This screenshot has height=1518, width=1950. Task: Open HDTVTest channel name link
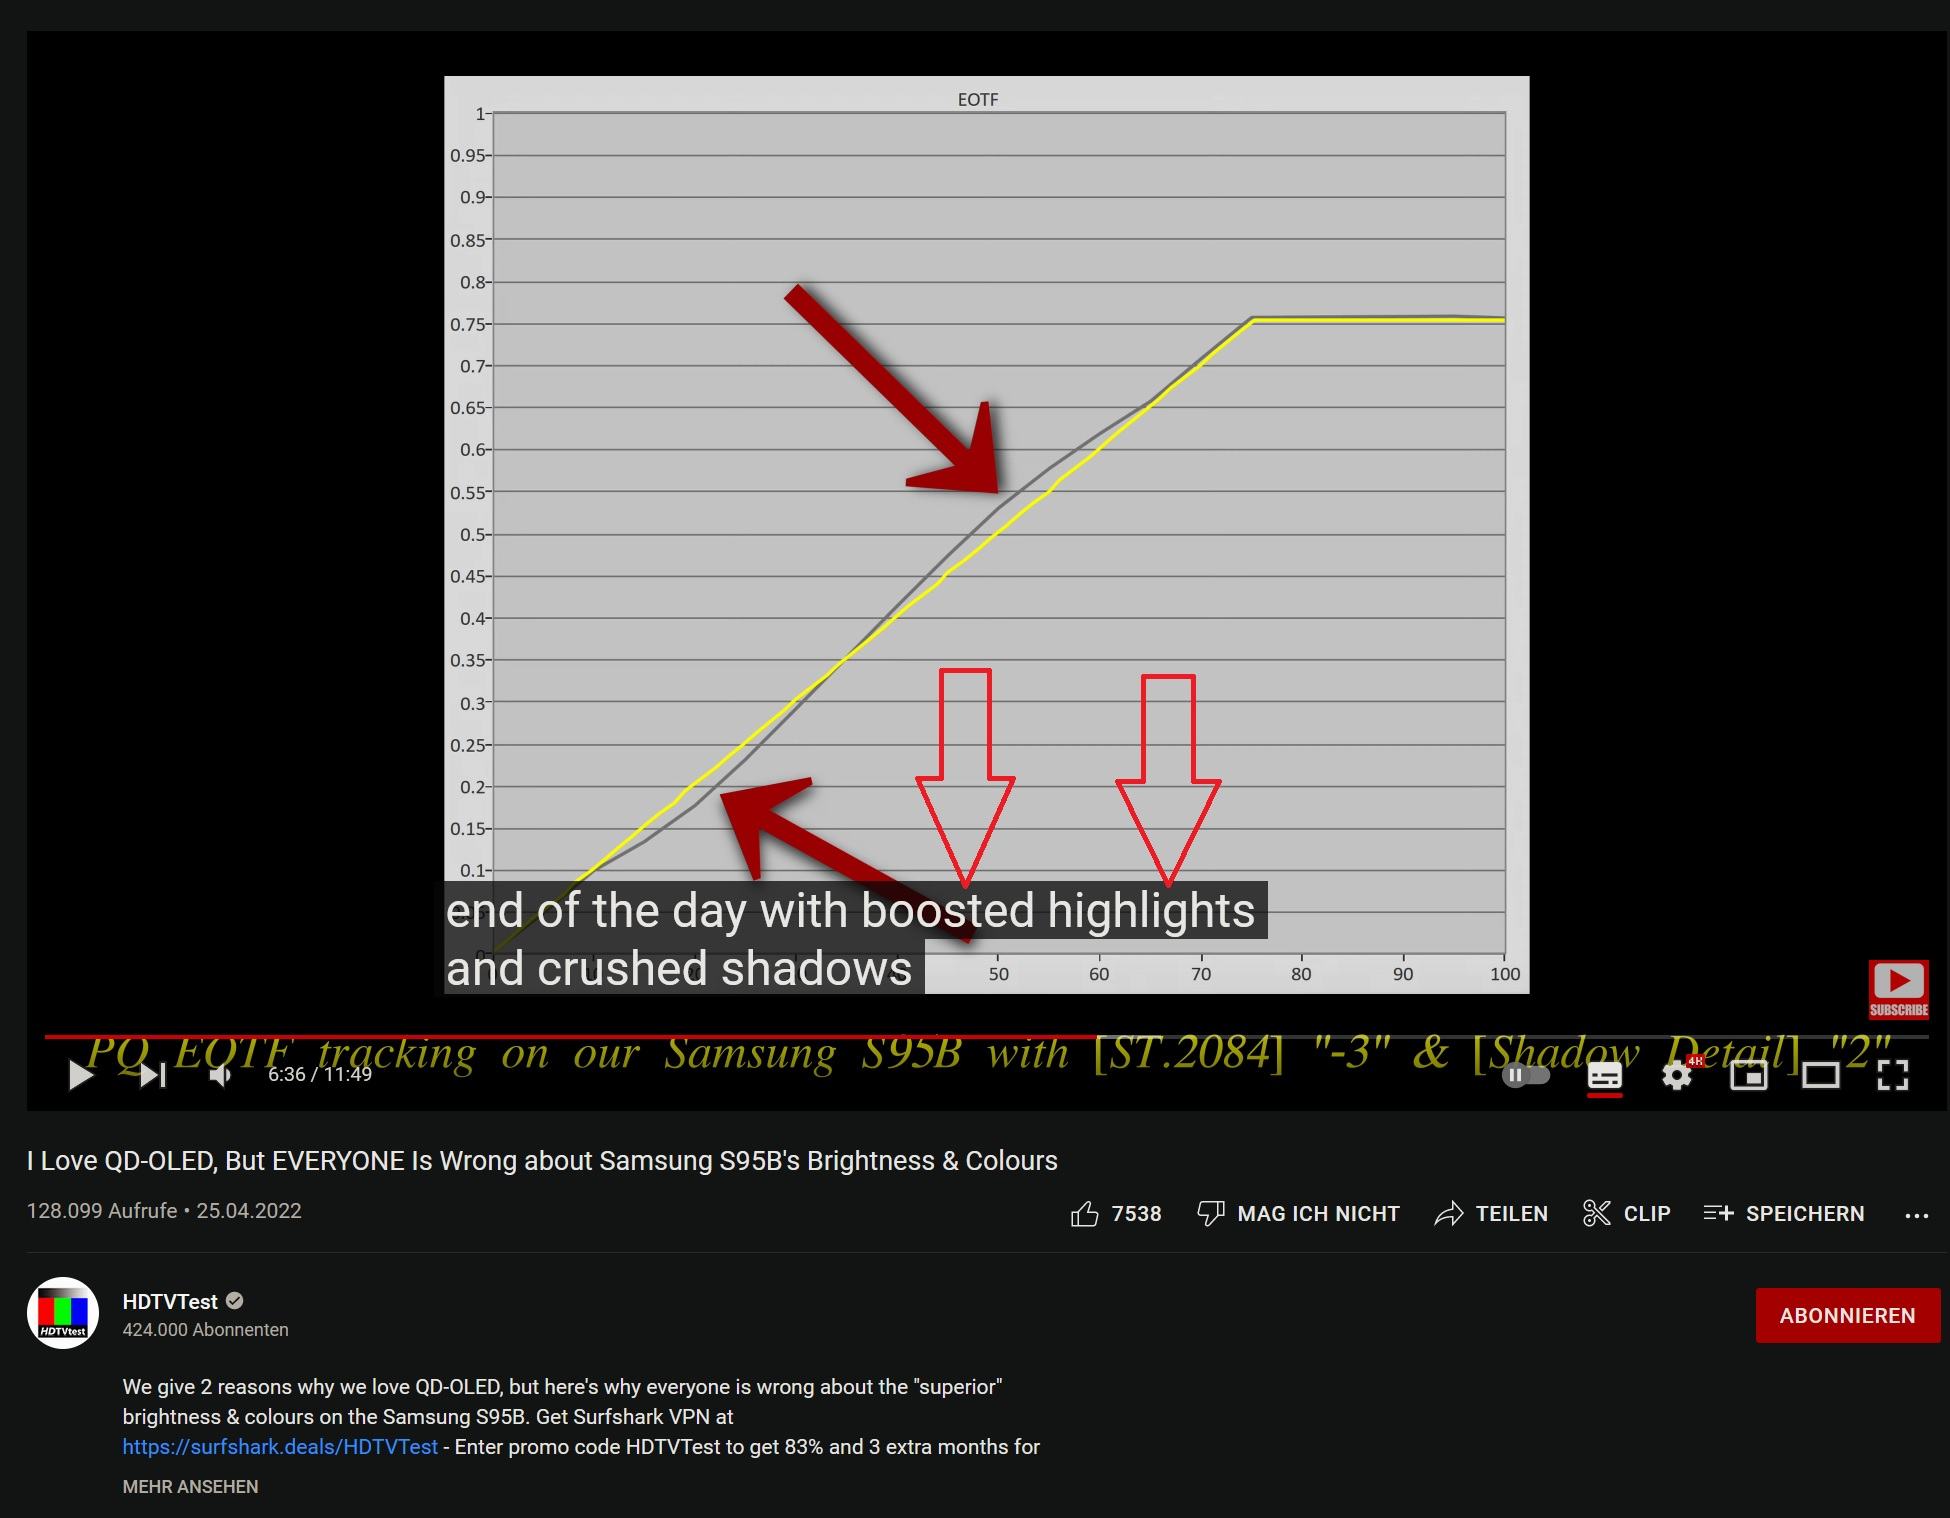pos(170,1301)
